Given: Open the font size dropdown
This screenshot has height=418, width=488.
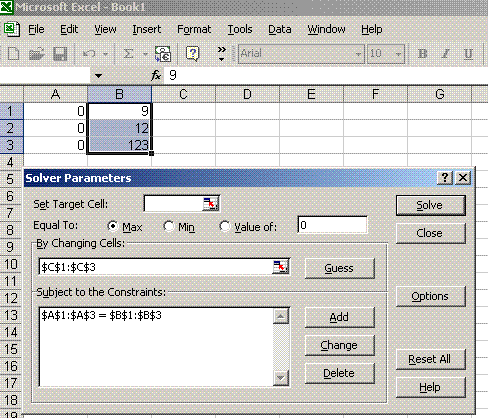Looking at the screenshot, I should (398, 54).
